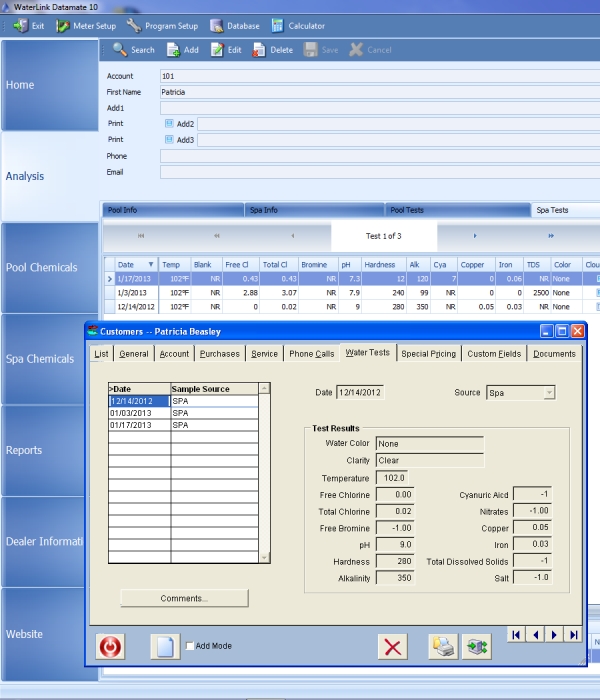600x700 pixels.
Task: Open the Source dropdown showing Spa
Action: (549, 392)
